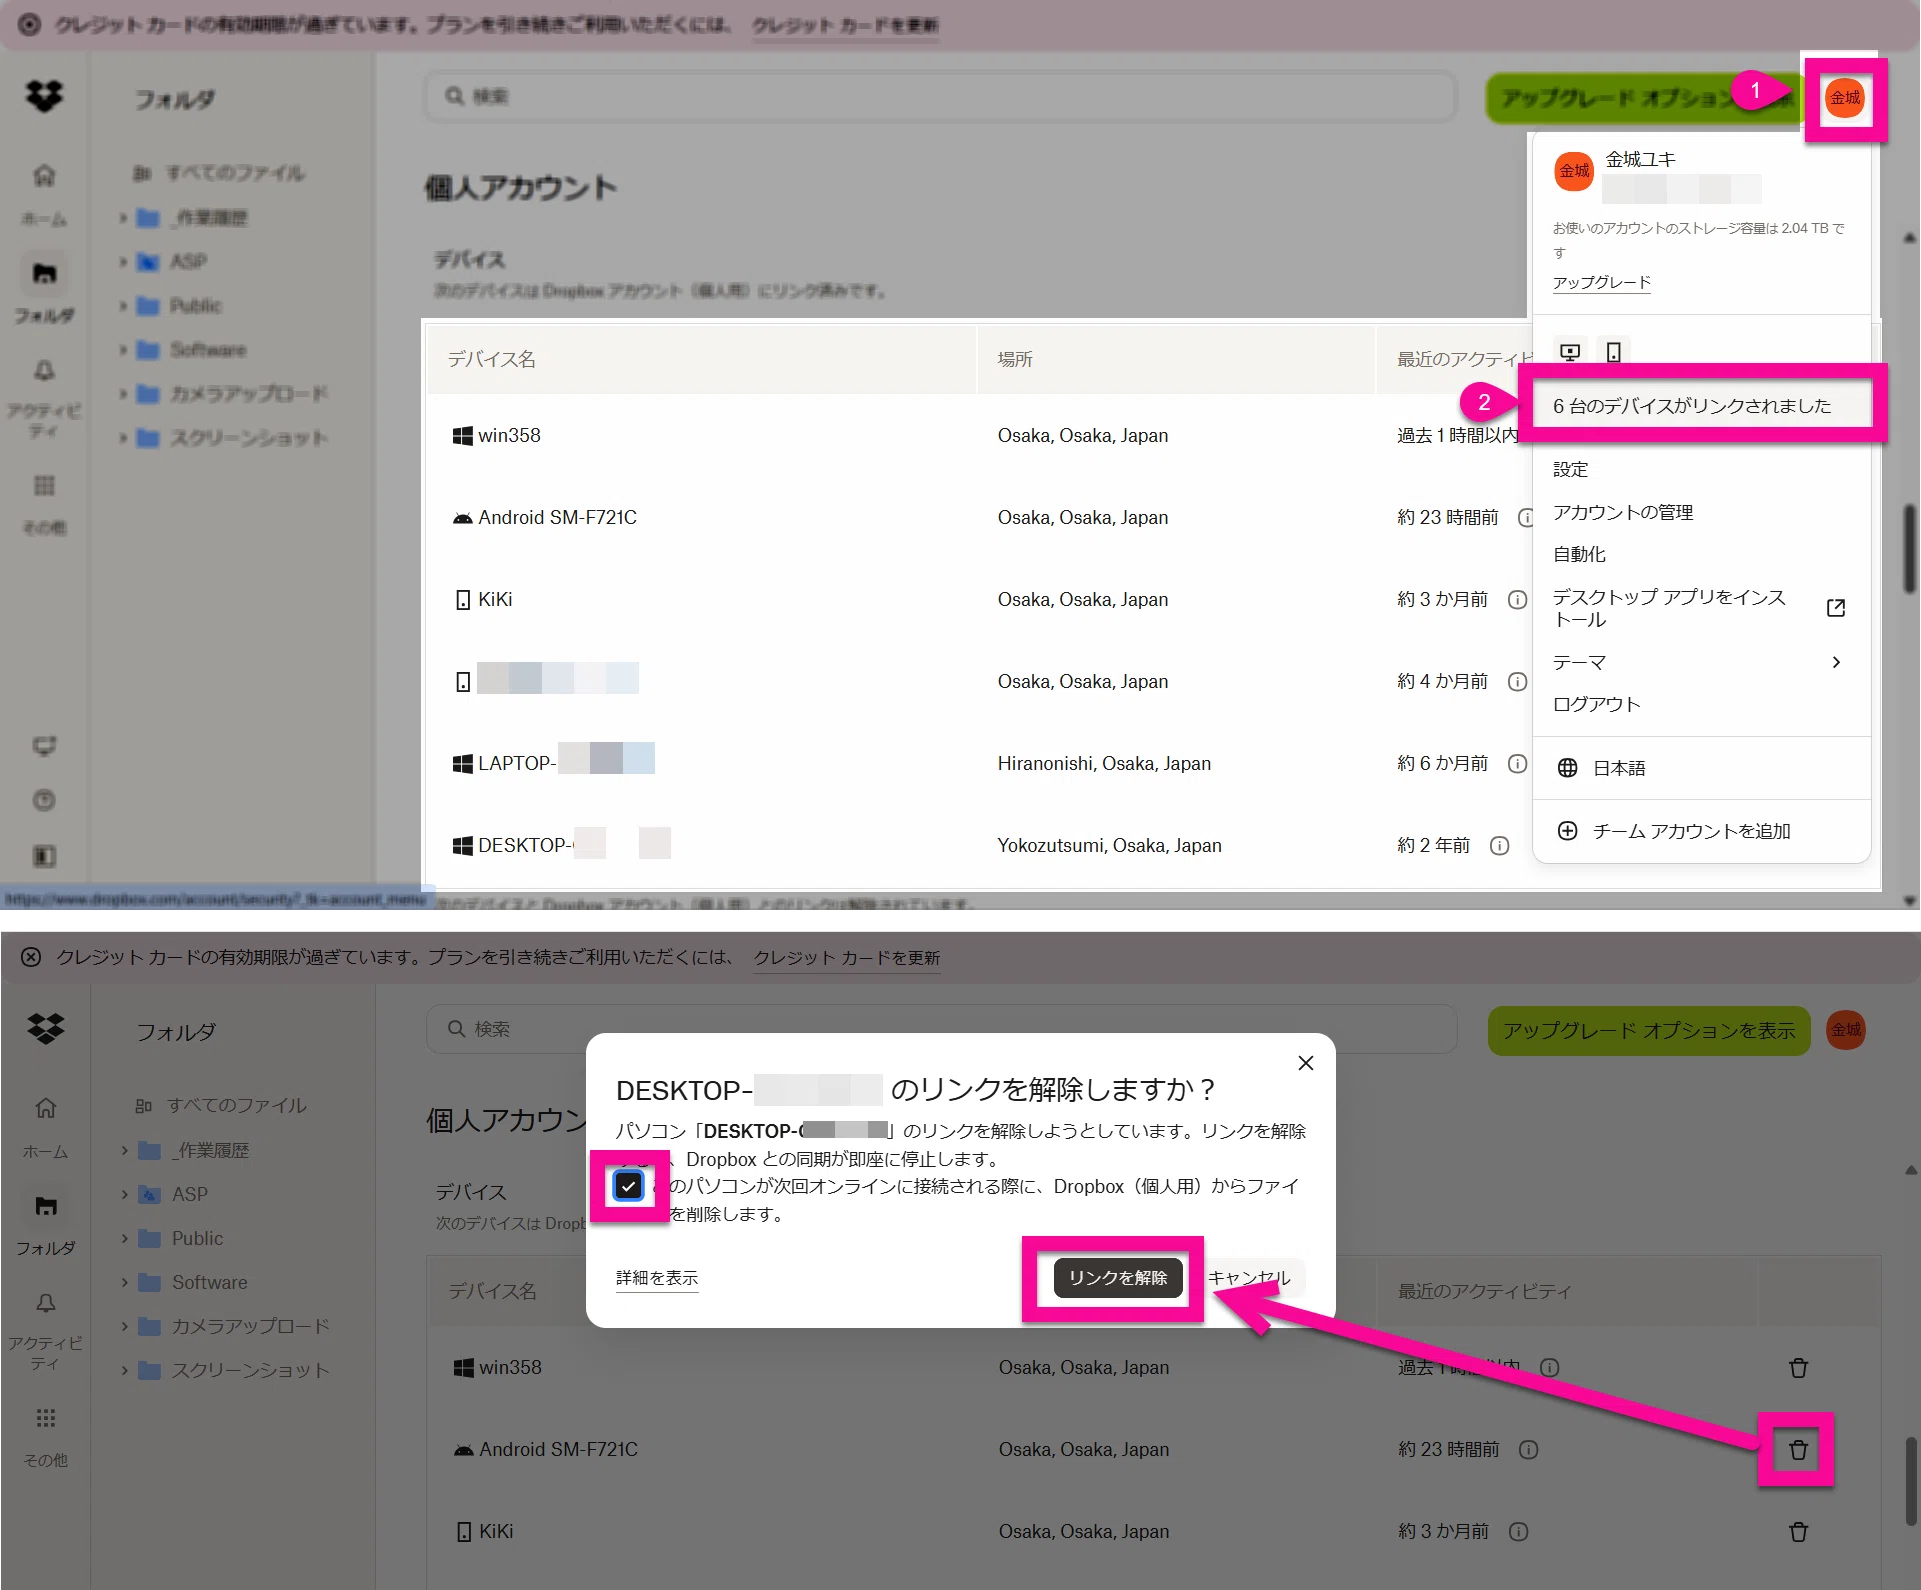Click the info icon beside 約 23 時間前 in lower table

(x=1528, y=1450)
